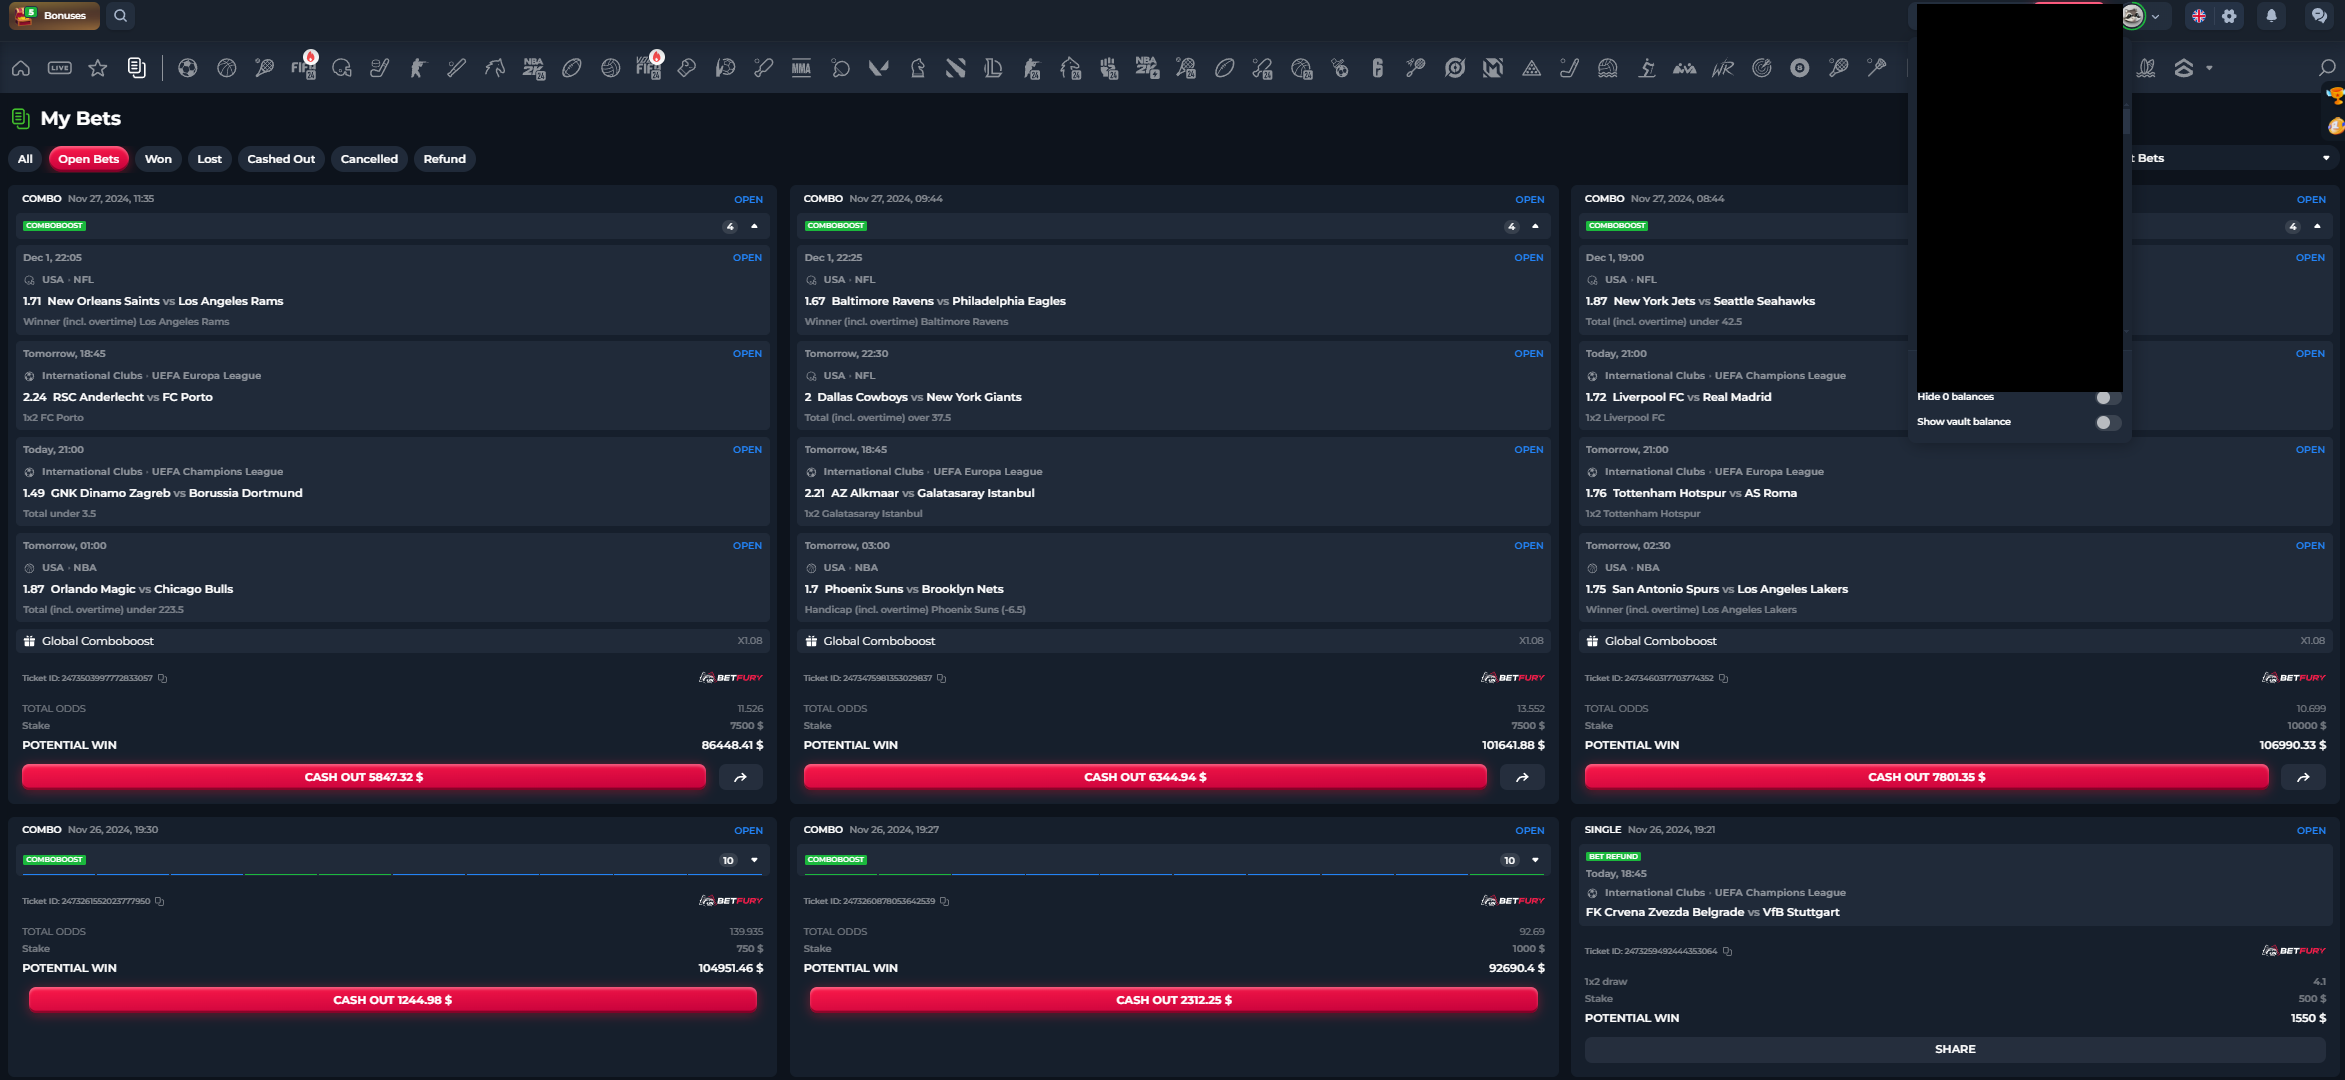Open the My Bets slip icon
This screenshot has height=1080, width=2345.
point(137,68)
